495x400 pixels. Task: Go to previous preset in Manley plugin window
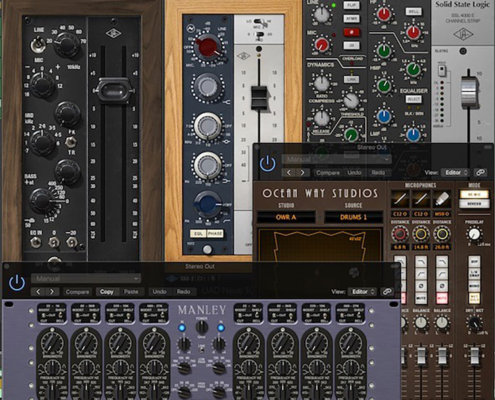tap(38, 292)
